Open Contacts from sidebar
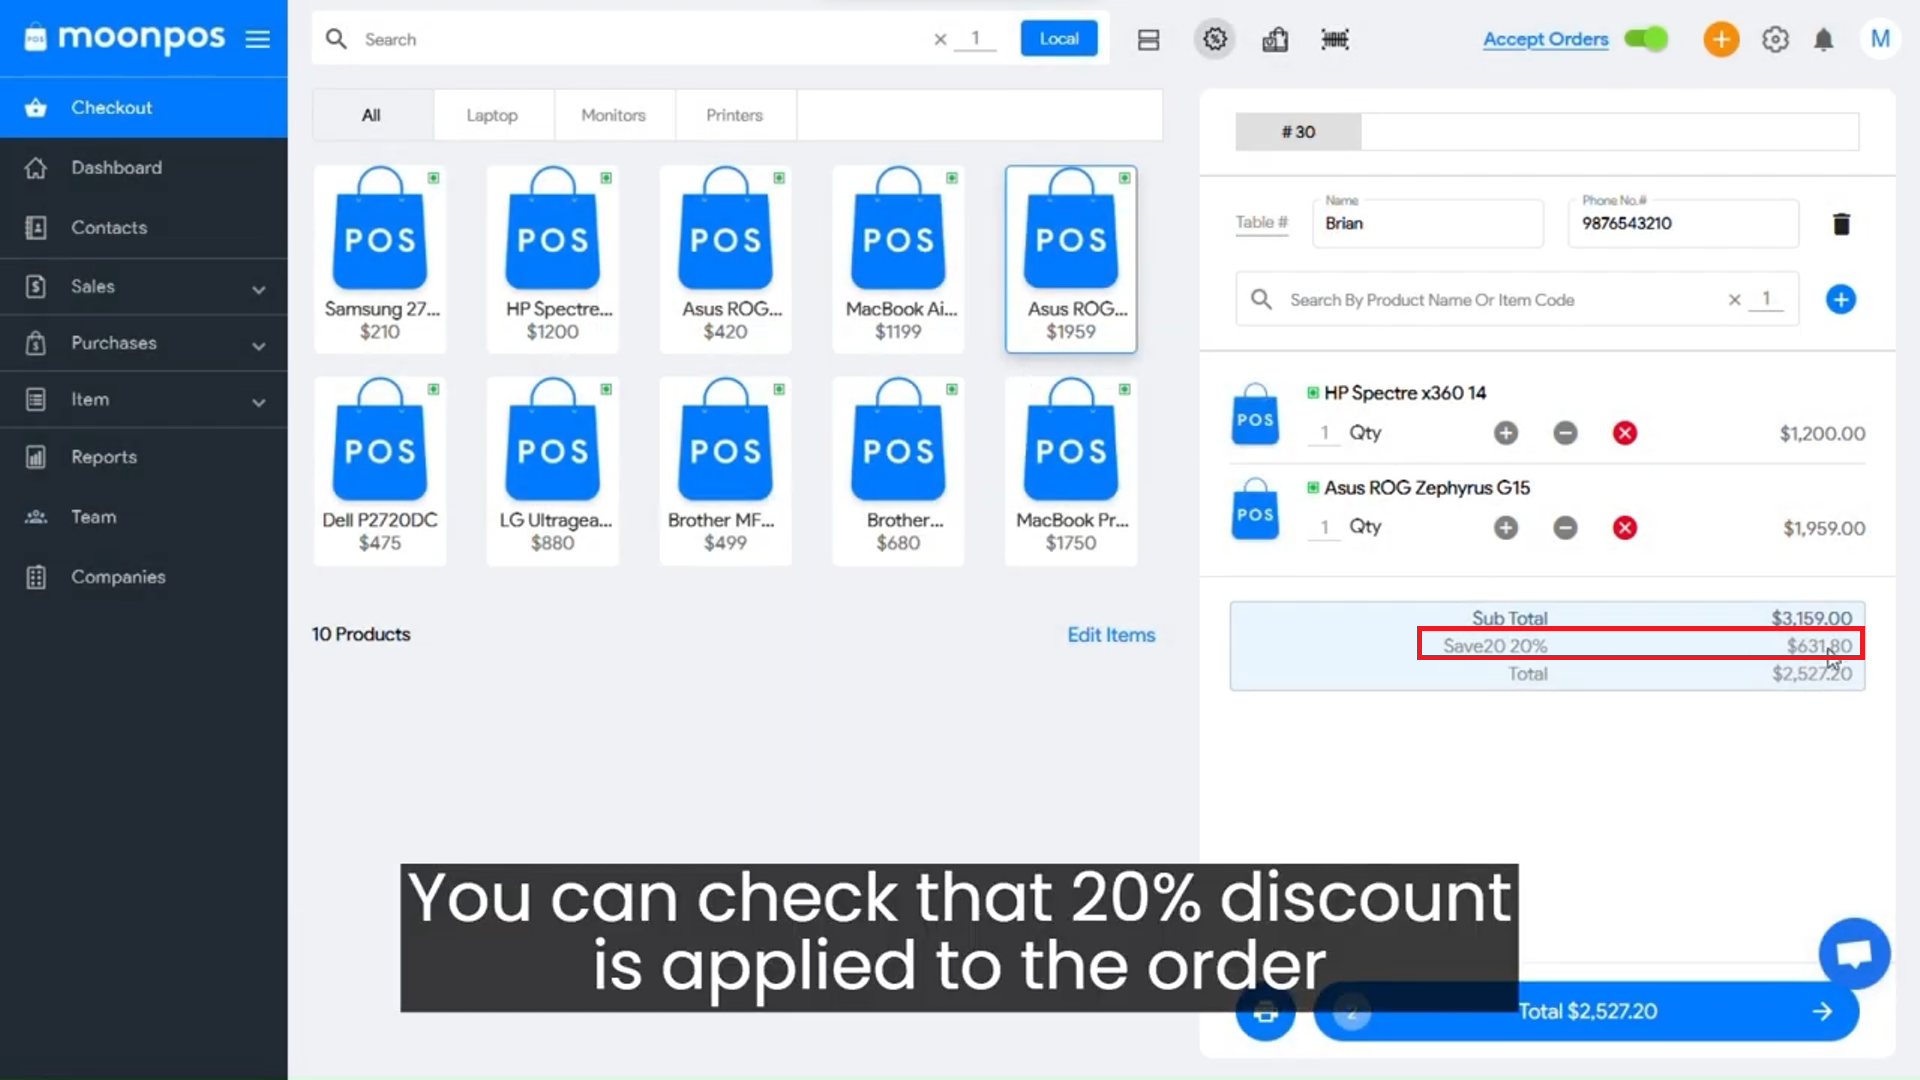Viewport: 1920px width, 1080px height. [144, 228]
